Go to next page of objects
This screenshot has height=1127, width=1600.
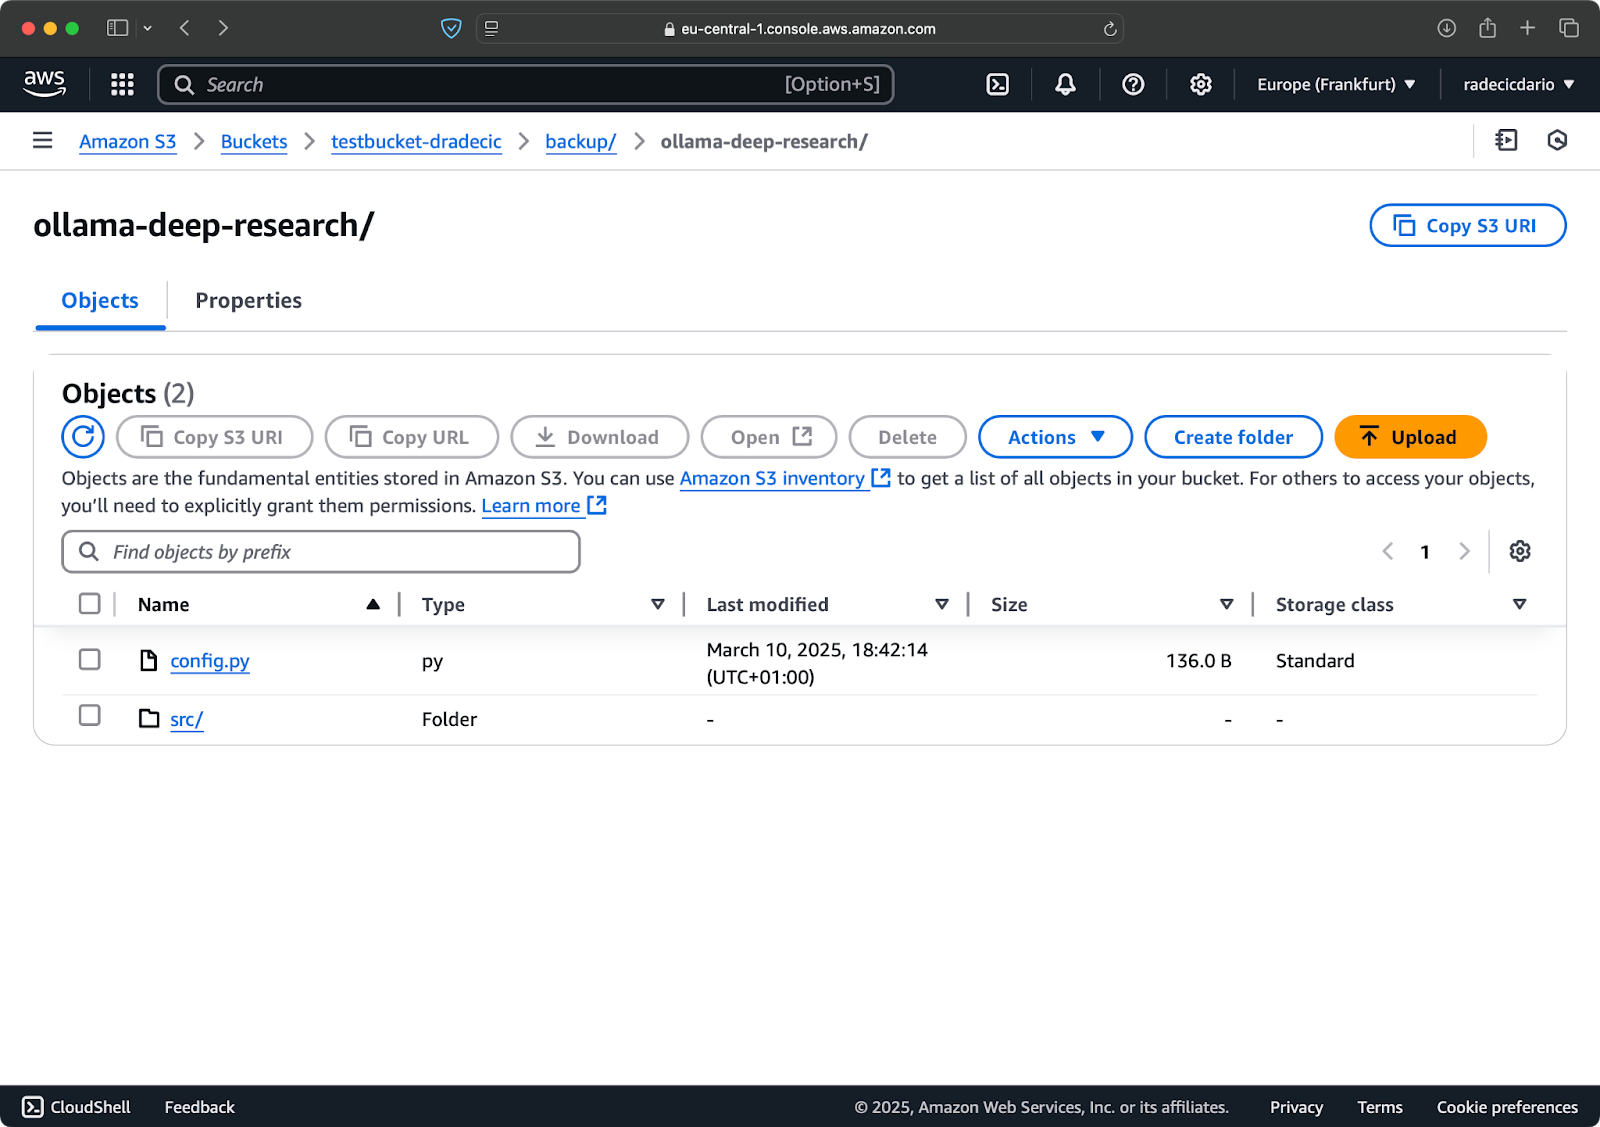tap(1464, 551)
